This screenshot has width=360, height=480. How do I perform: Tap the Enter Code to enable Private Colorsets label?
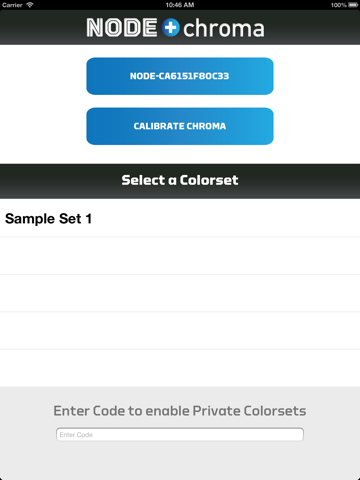pos(180,411)
